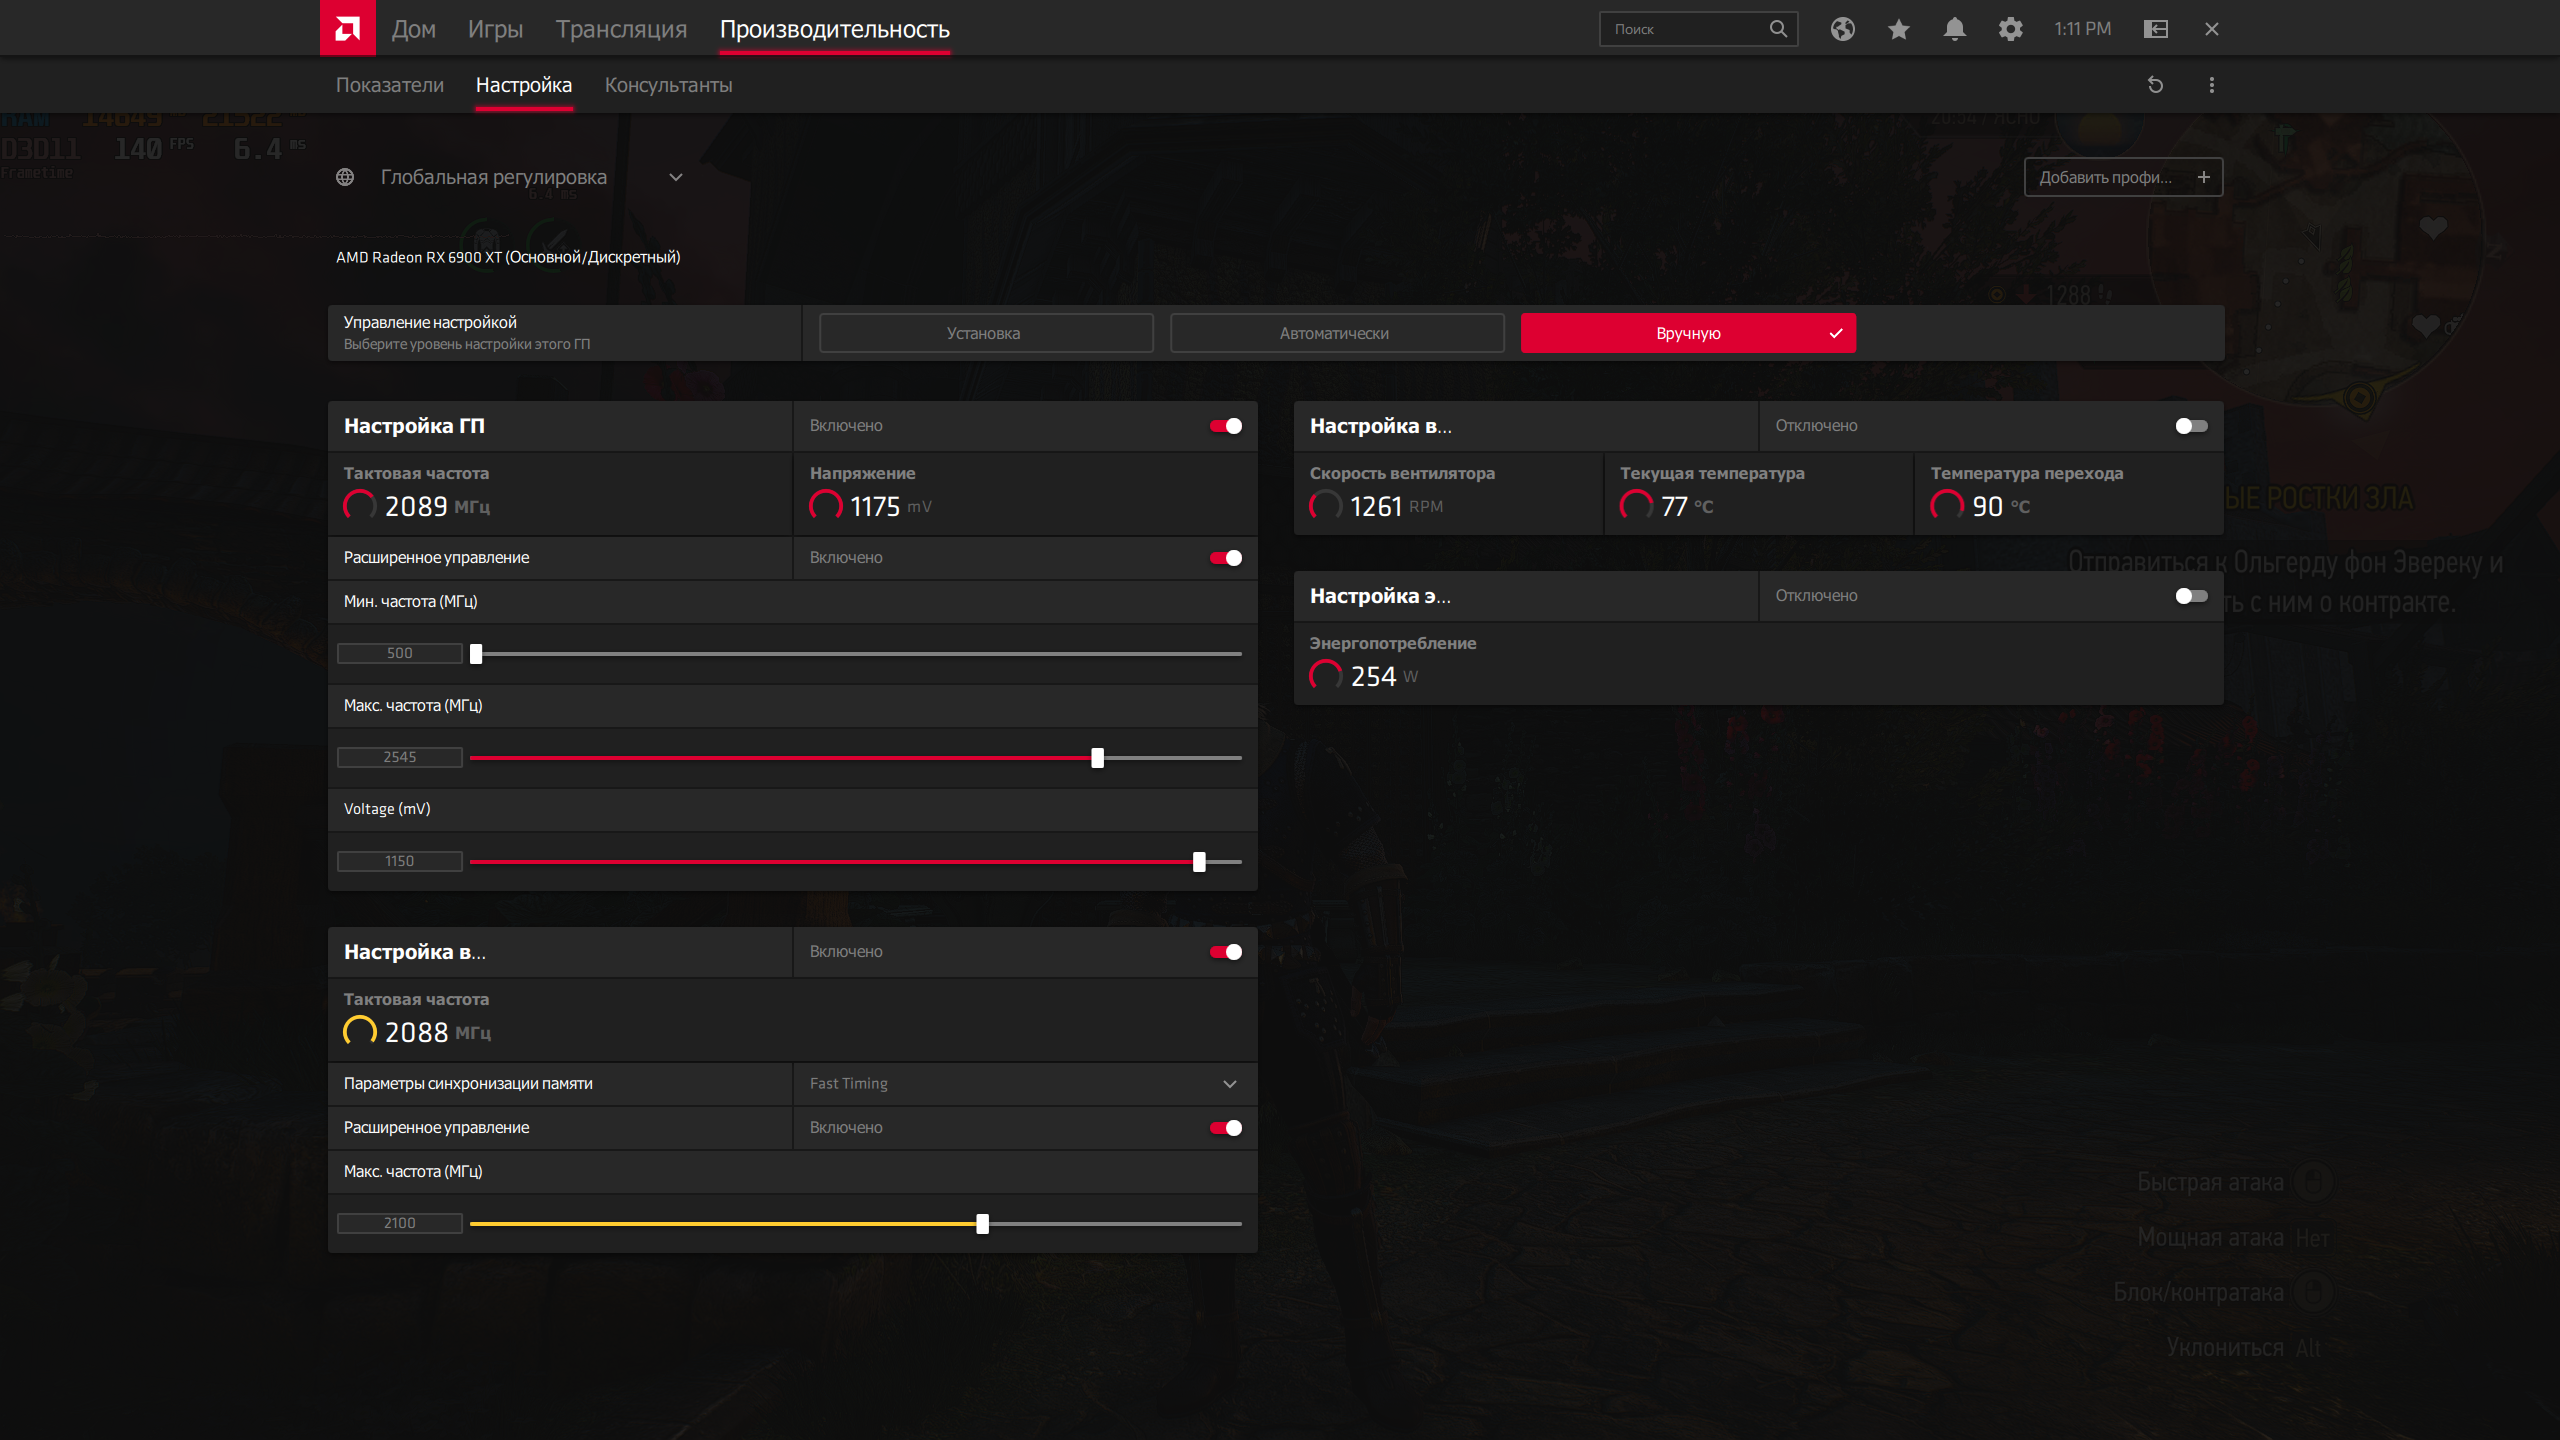Enable the power tuning toggle
Screen dimensions: 2560x1440
pyautogui.click(x=2191, y=596)
